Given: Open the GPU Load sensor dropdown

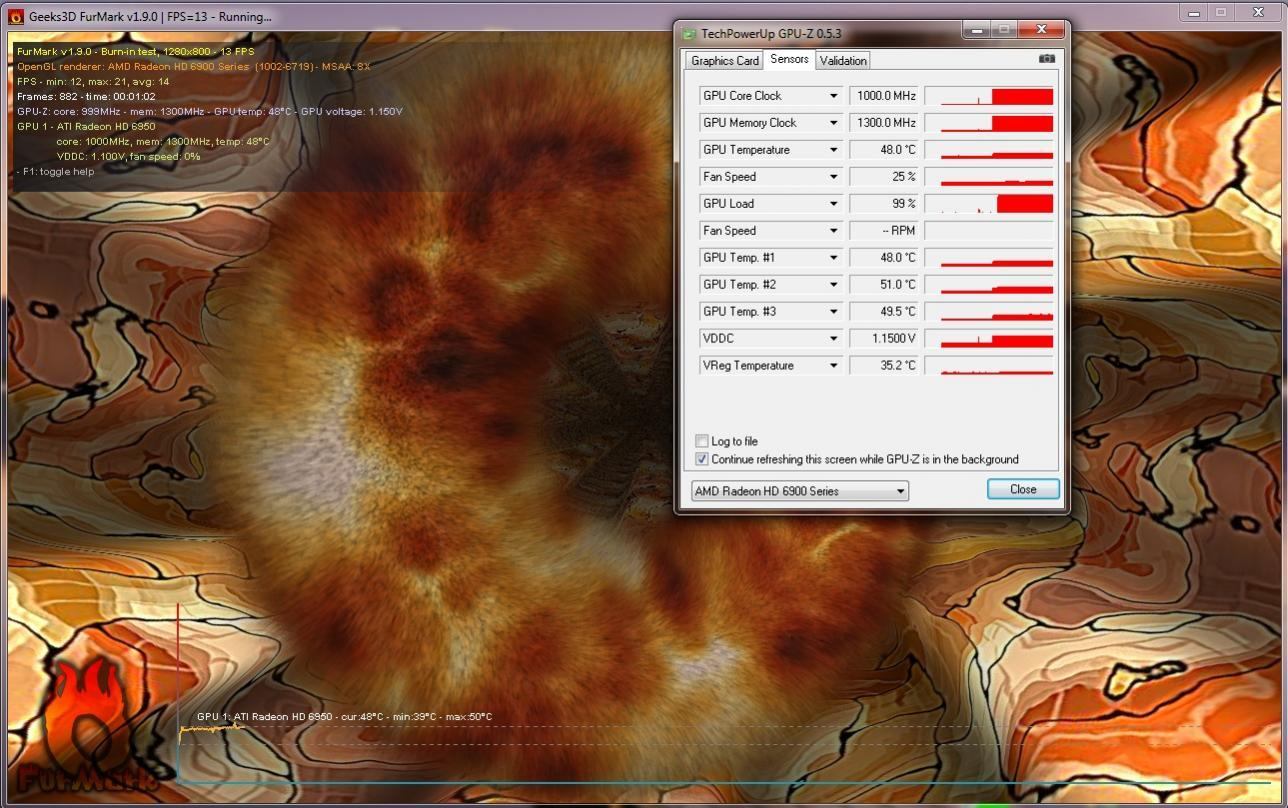Looking at the screenshot, I should (x=833, y=204).
